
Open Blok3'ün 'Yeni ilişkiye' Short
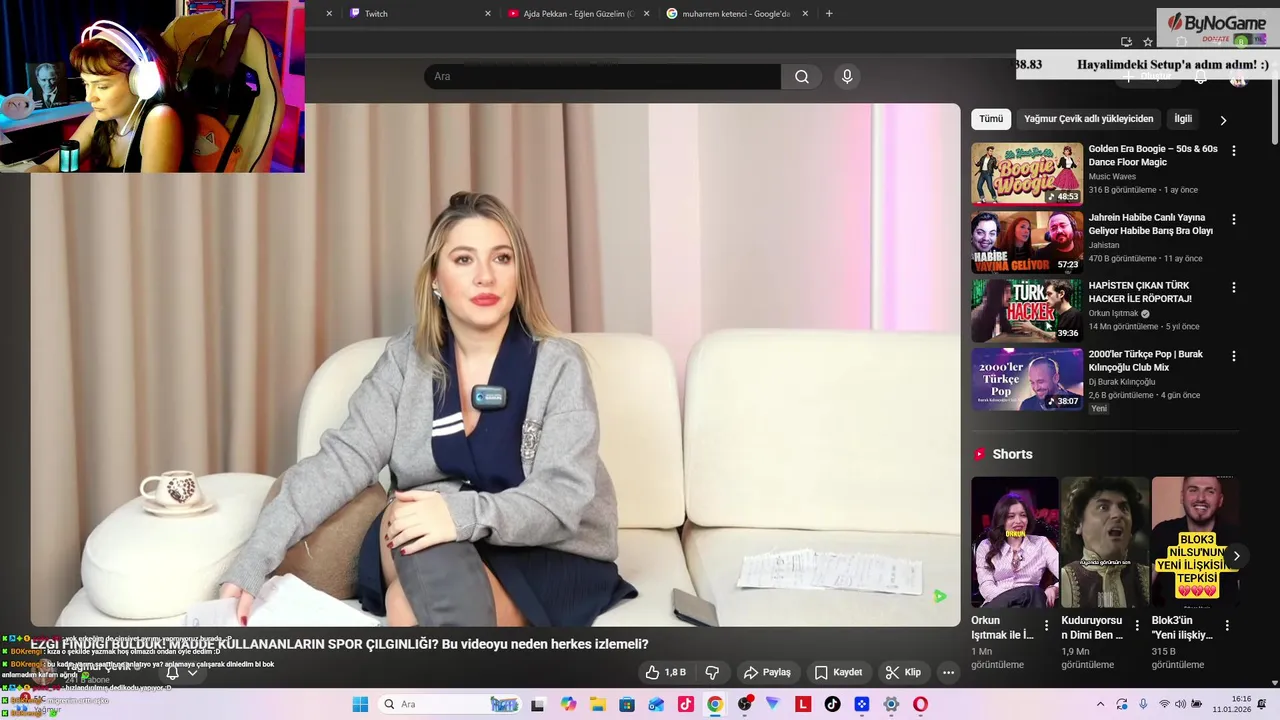[x=1195, y=542]
